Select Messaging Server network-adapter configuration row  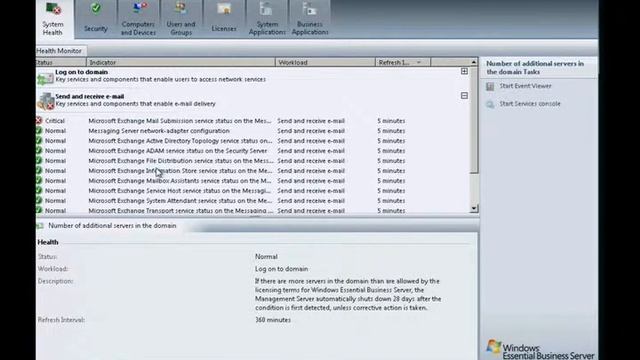pos(253,131)
